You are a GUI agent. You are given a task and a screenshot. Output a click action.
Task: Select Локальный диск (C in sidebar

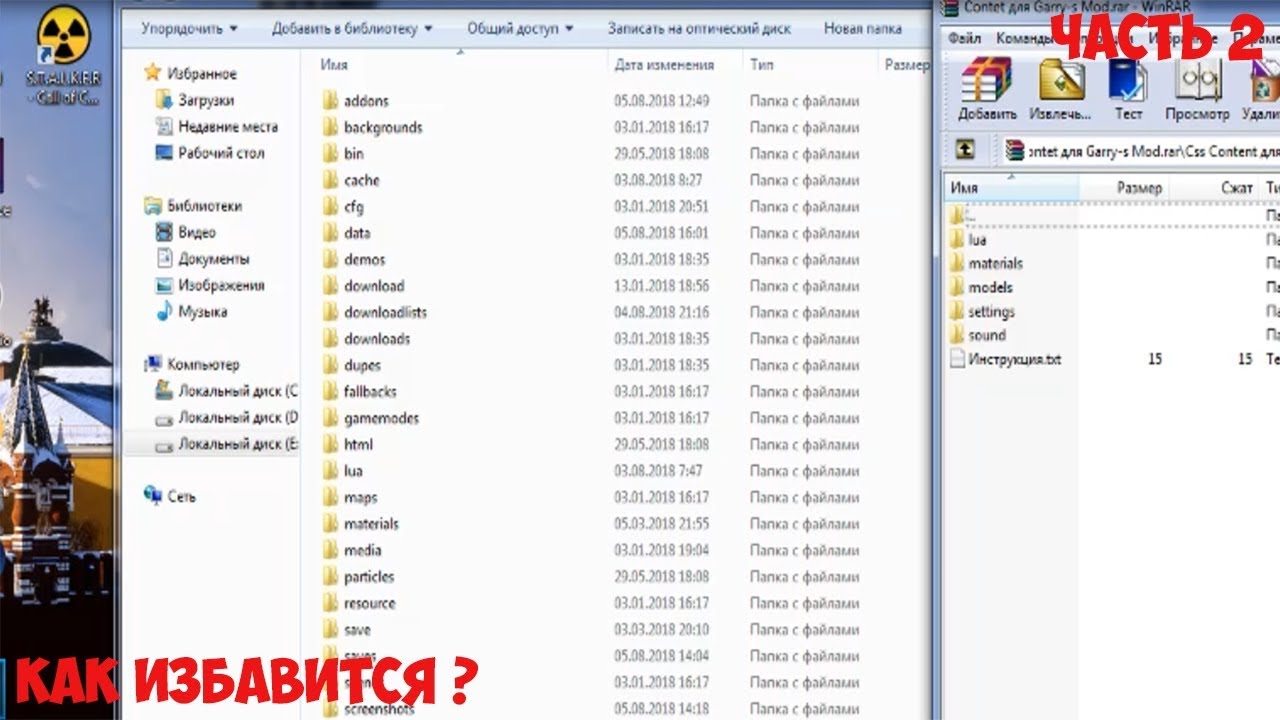tap(226, 391)
